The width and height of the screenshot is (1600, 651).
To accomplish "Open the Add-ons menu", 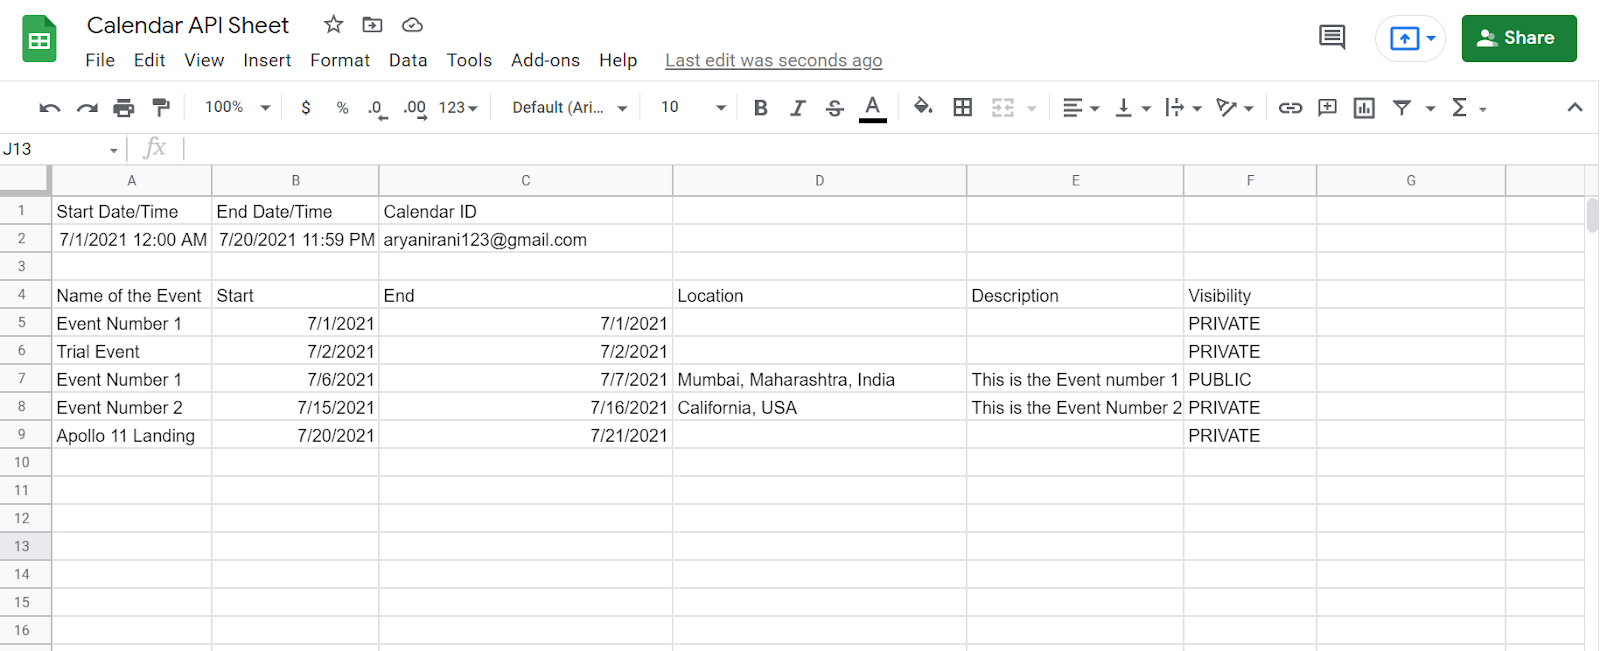I will click(x=545, y=60).
